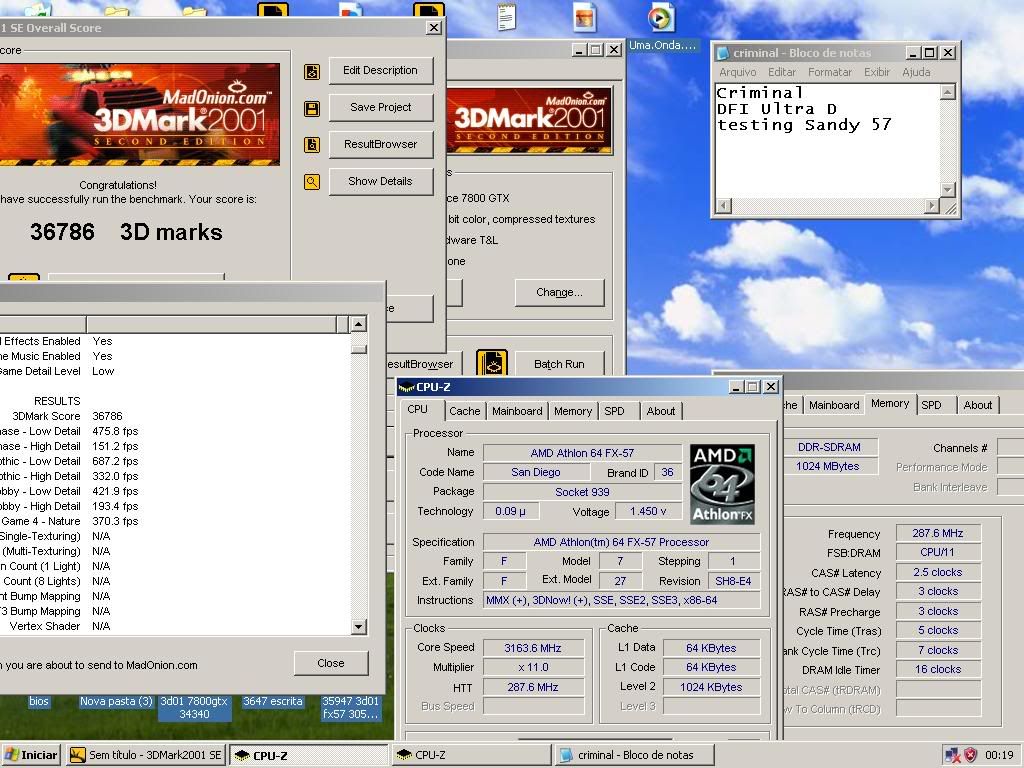Click the Notepad vertical scroll-up arrow

[948, 92]
